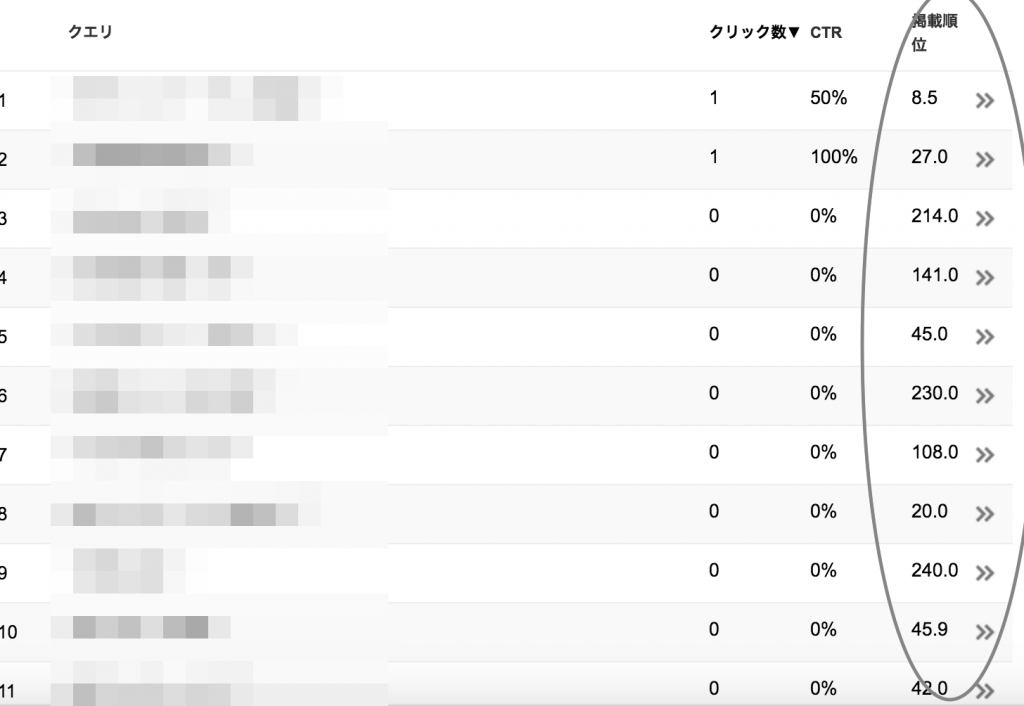
Task: Open the blurred query in row 5
Action: (180, 334)
